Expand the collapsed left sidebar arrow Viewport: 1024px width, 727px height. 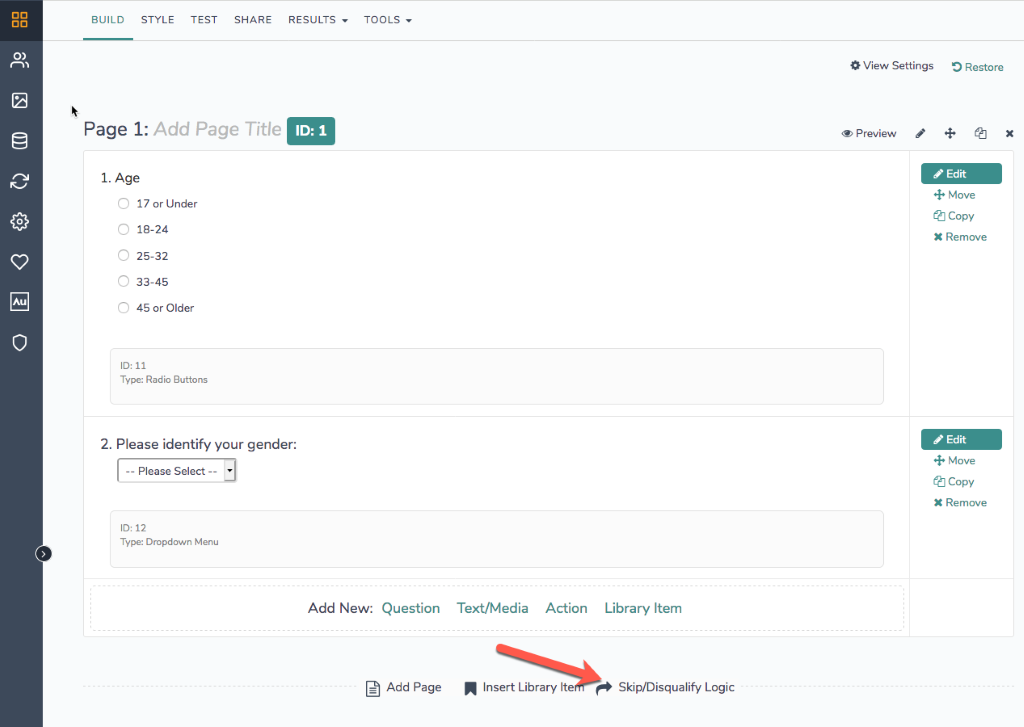(x=44, y=553)
